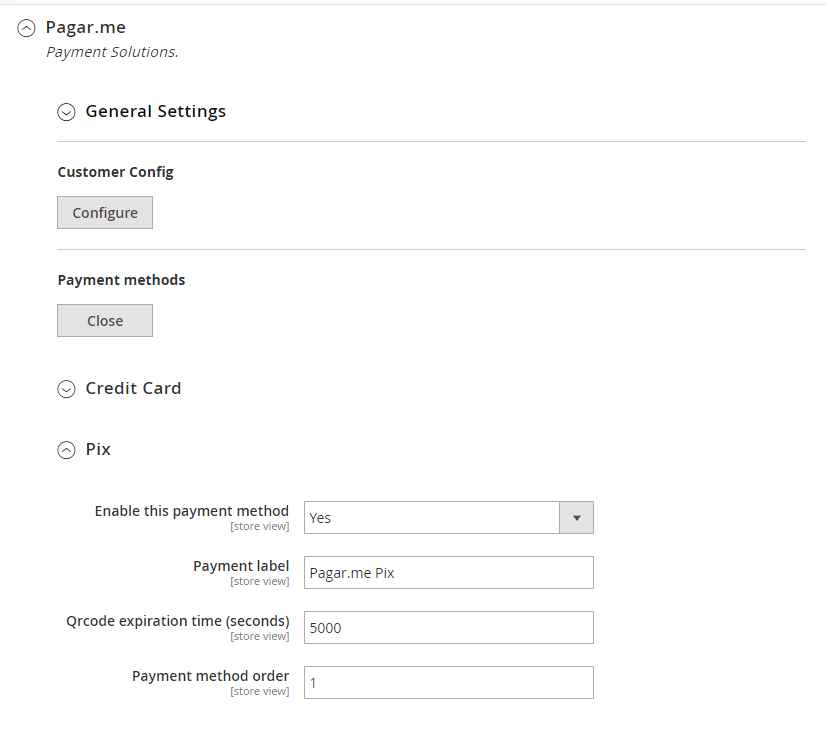Click the Pix heading text

(98, 449)
